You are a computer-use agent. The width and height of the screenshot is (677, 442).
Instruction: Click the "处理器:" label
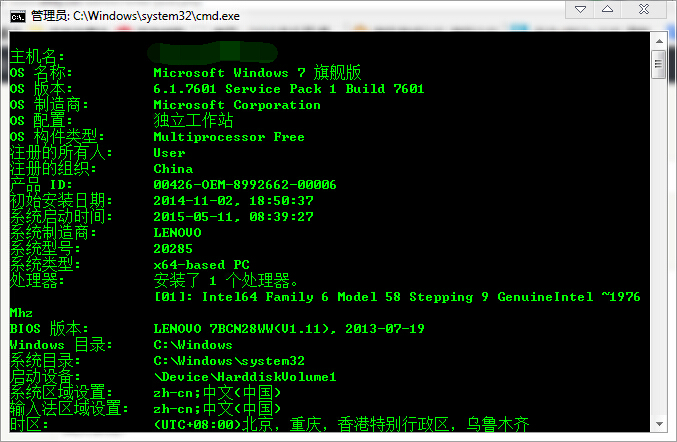coord(37,281)
